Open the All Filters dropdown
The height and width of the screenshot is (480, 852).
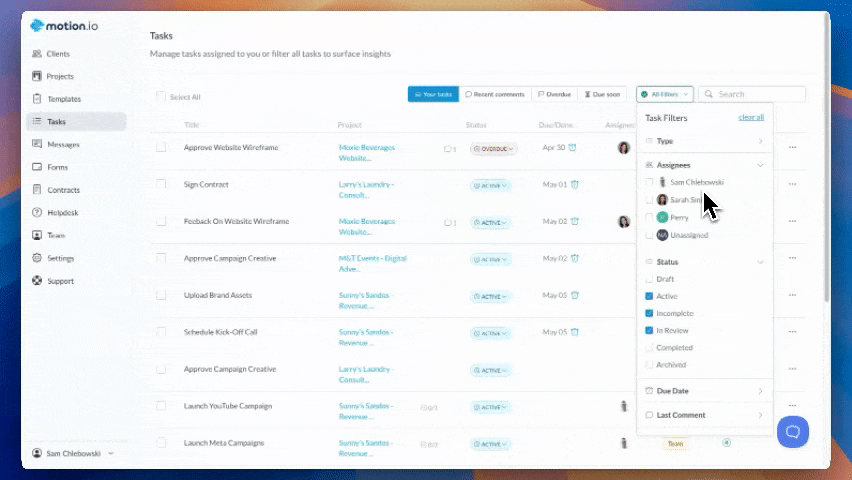(665, 94)
